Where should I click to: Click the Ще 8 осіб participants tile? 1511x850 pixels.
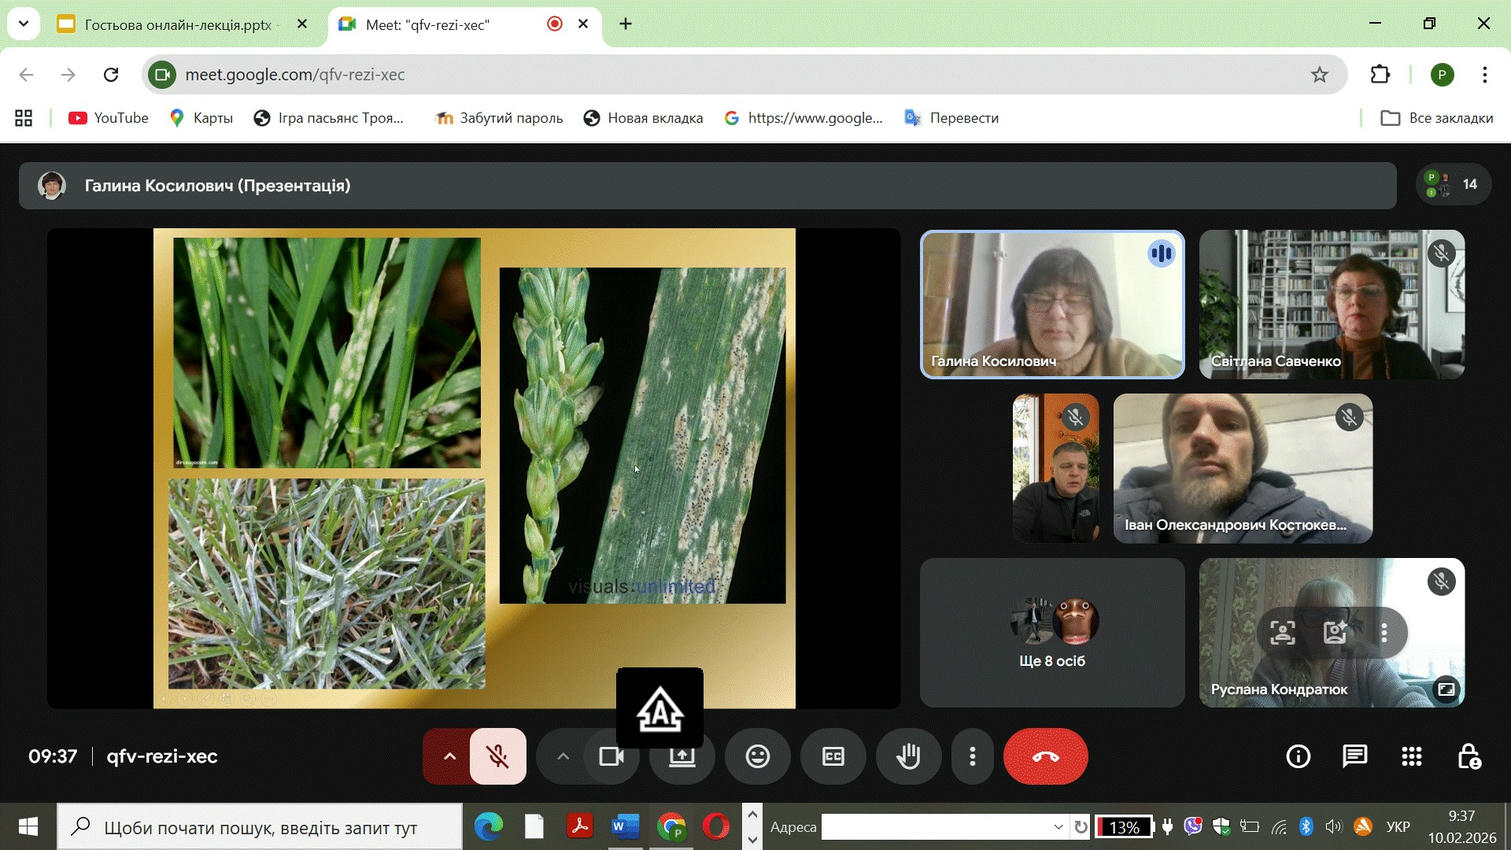pos(1052,632)
